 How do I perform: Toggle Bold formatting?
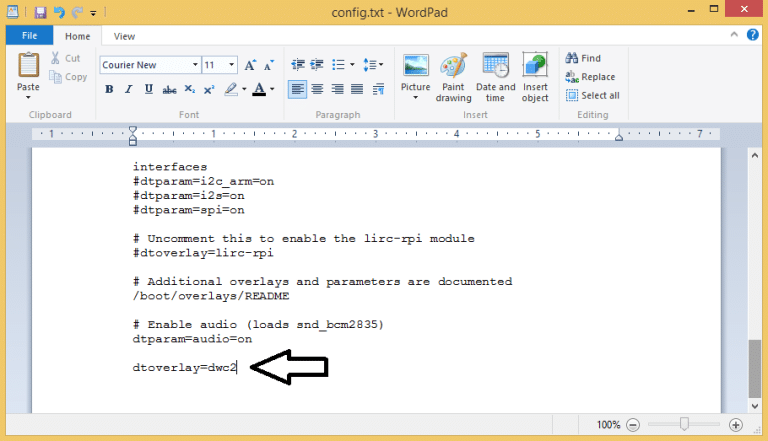(x=109, y=89)
